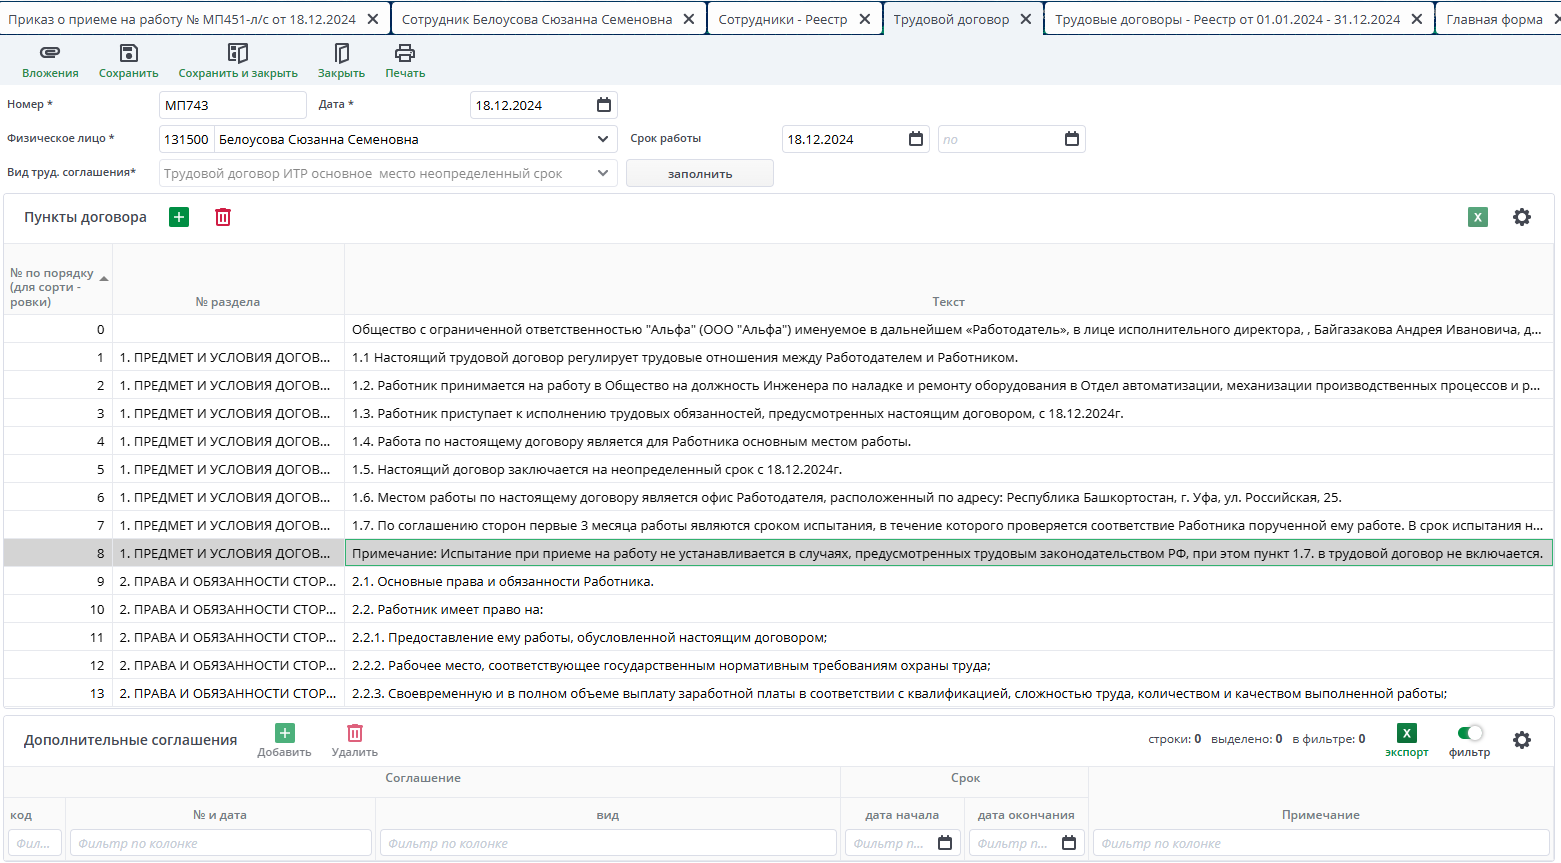Toggle the фильтр switch off
This screenshot has width=1561, height=863.
[x=1469, y=733]
